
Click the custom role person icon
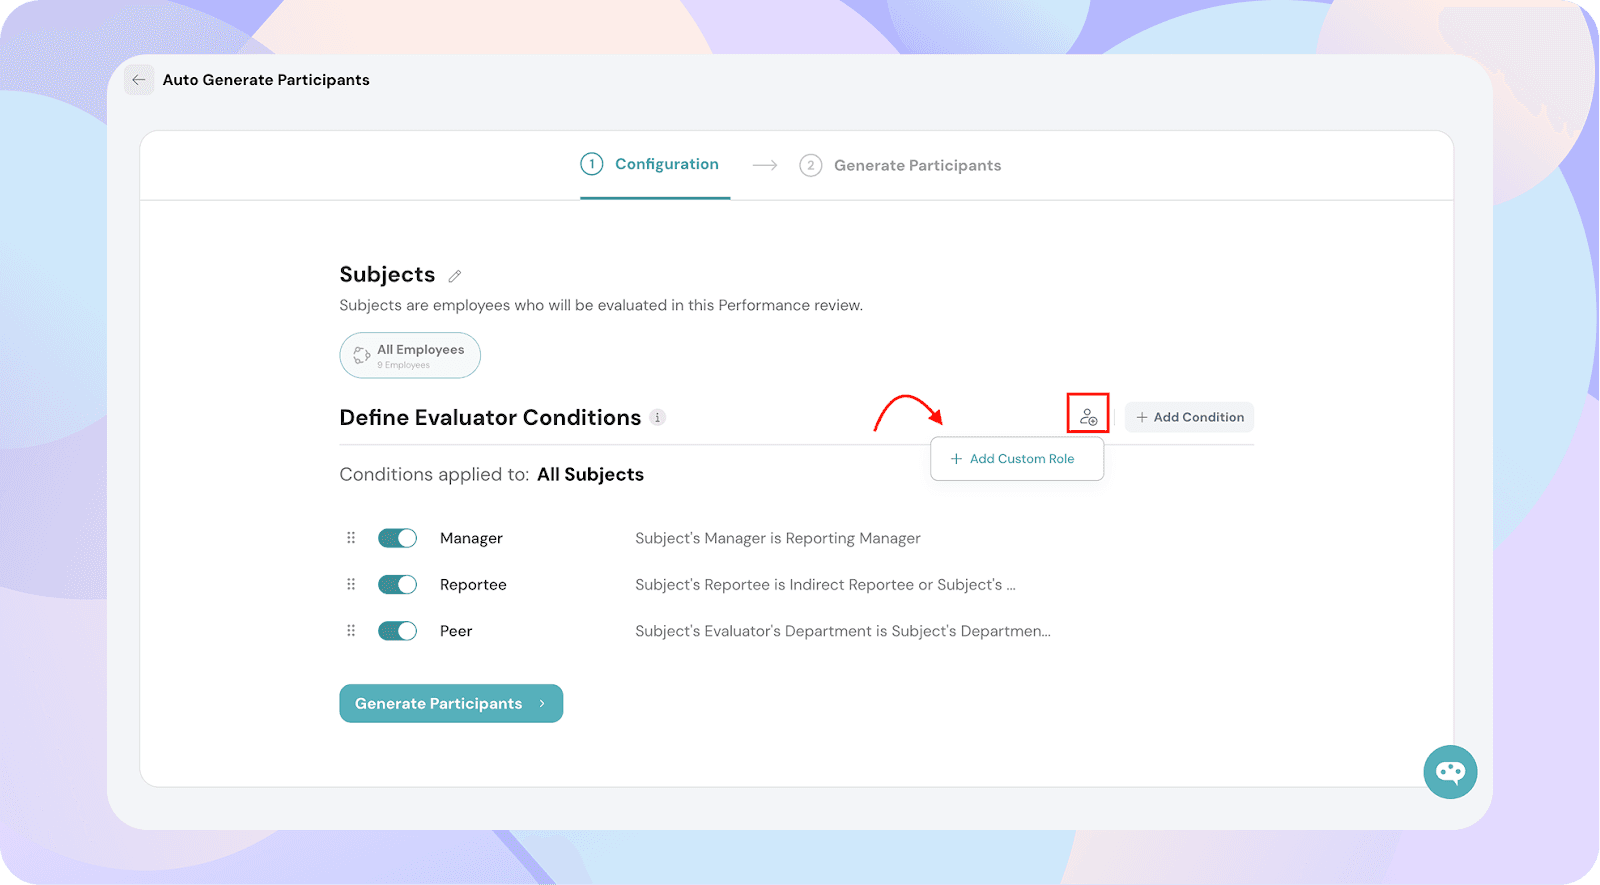pyautogui.click(x=1088, y=414)
